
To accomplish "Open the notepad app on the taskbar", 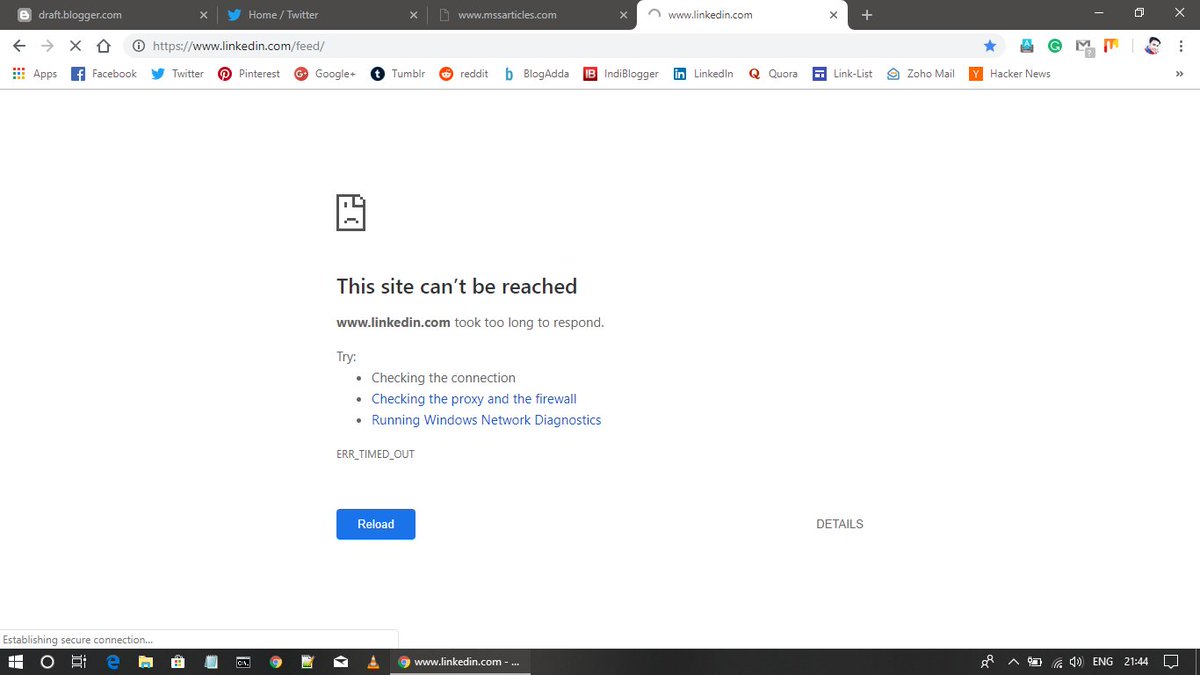I will tap(211, 661).
